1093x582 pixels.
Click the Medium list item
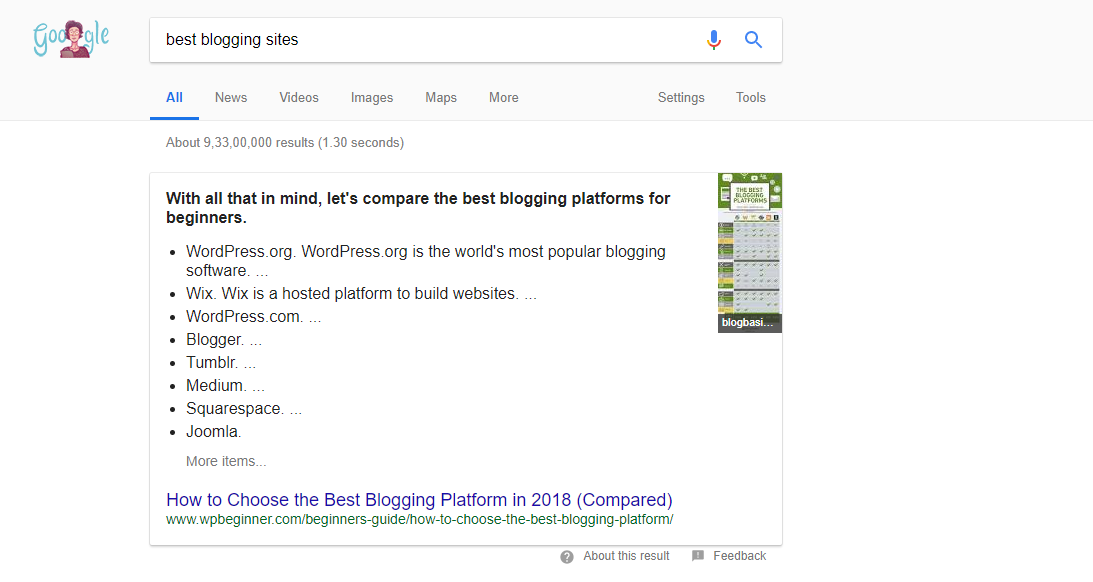225,385
